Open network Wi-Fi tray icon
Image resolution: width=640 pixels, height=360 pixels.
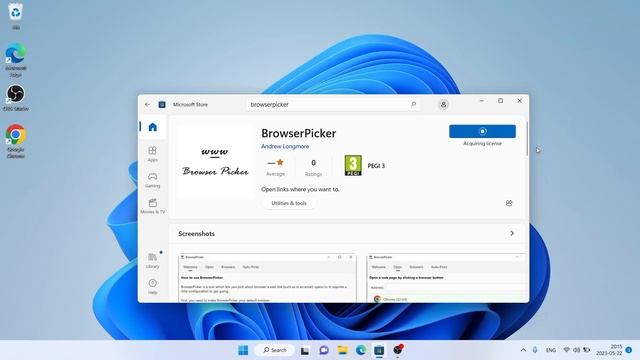[x=567, y=350]
